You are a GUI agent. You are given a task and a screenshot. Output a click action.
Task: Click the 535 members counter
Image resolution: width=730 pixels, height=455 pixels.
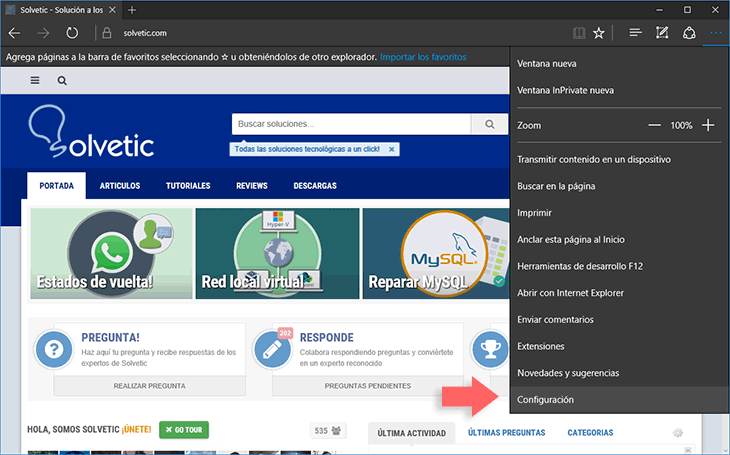point(328,431)
